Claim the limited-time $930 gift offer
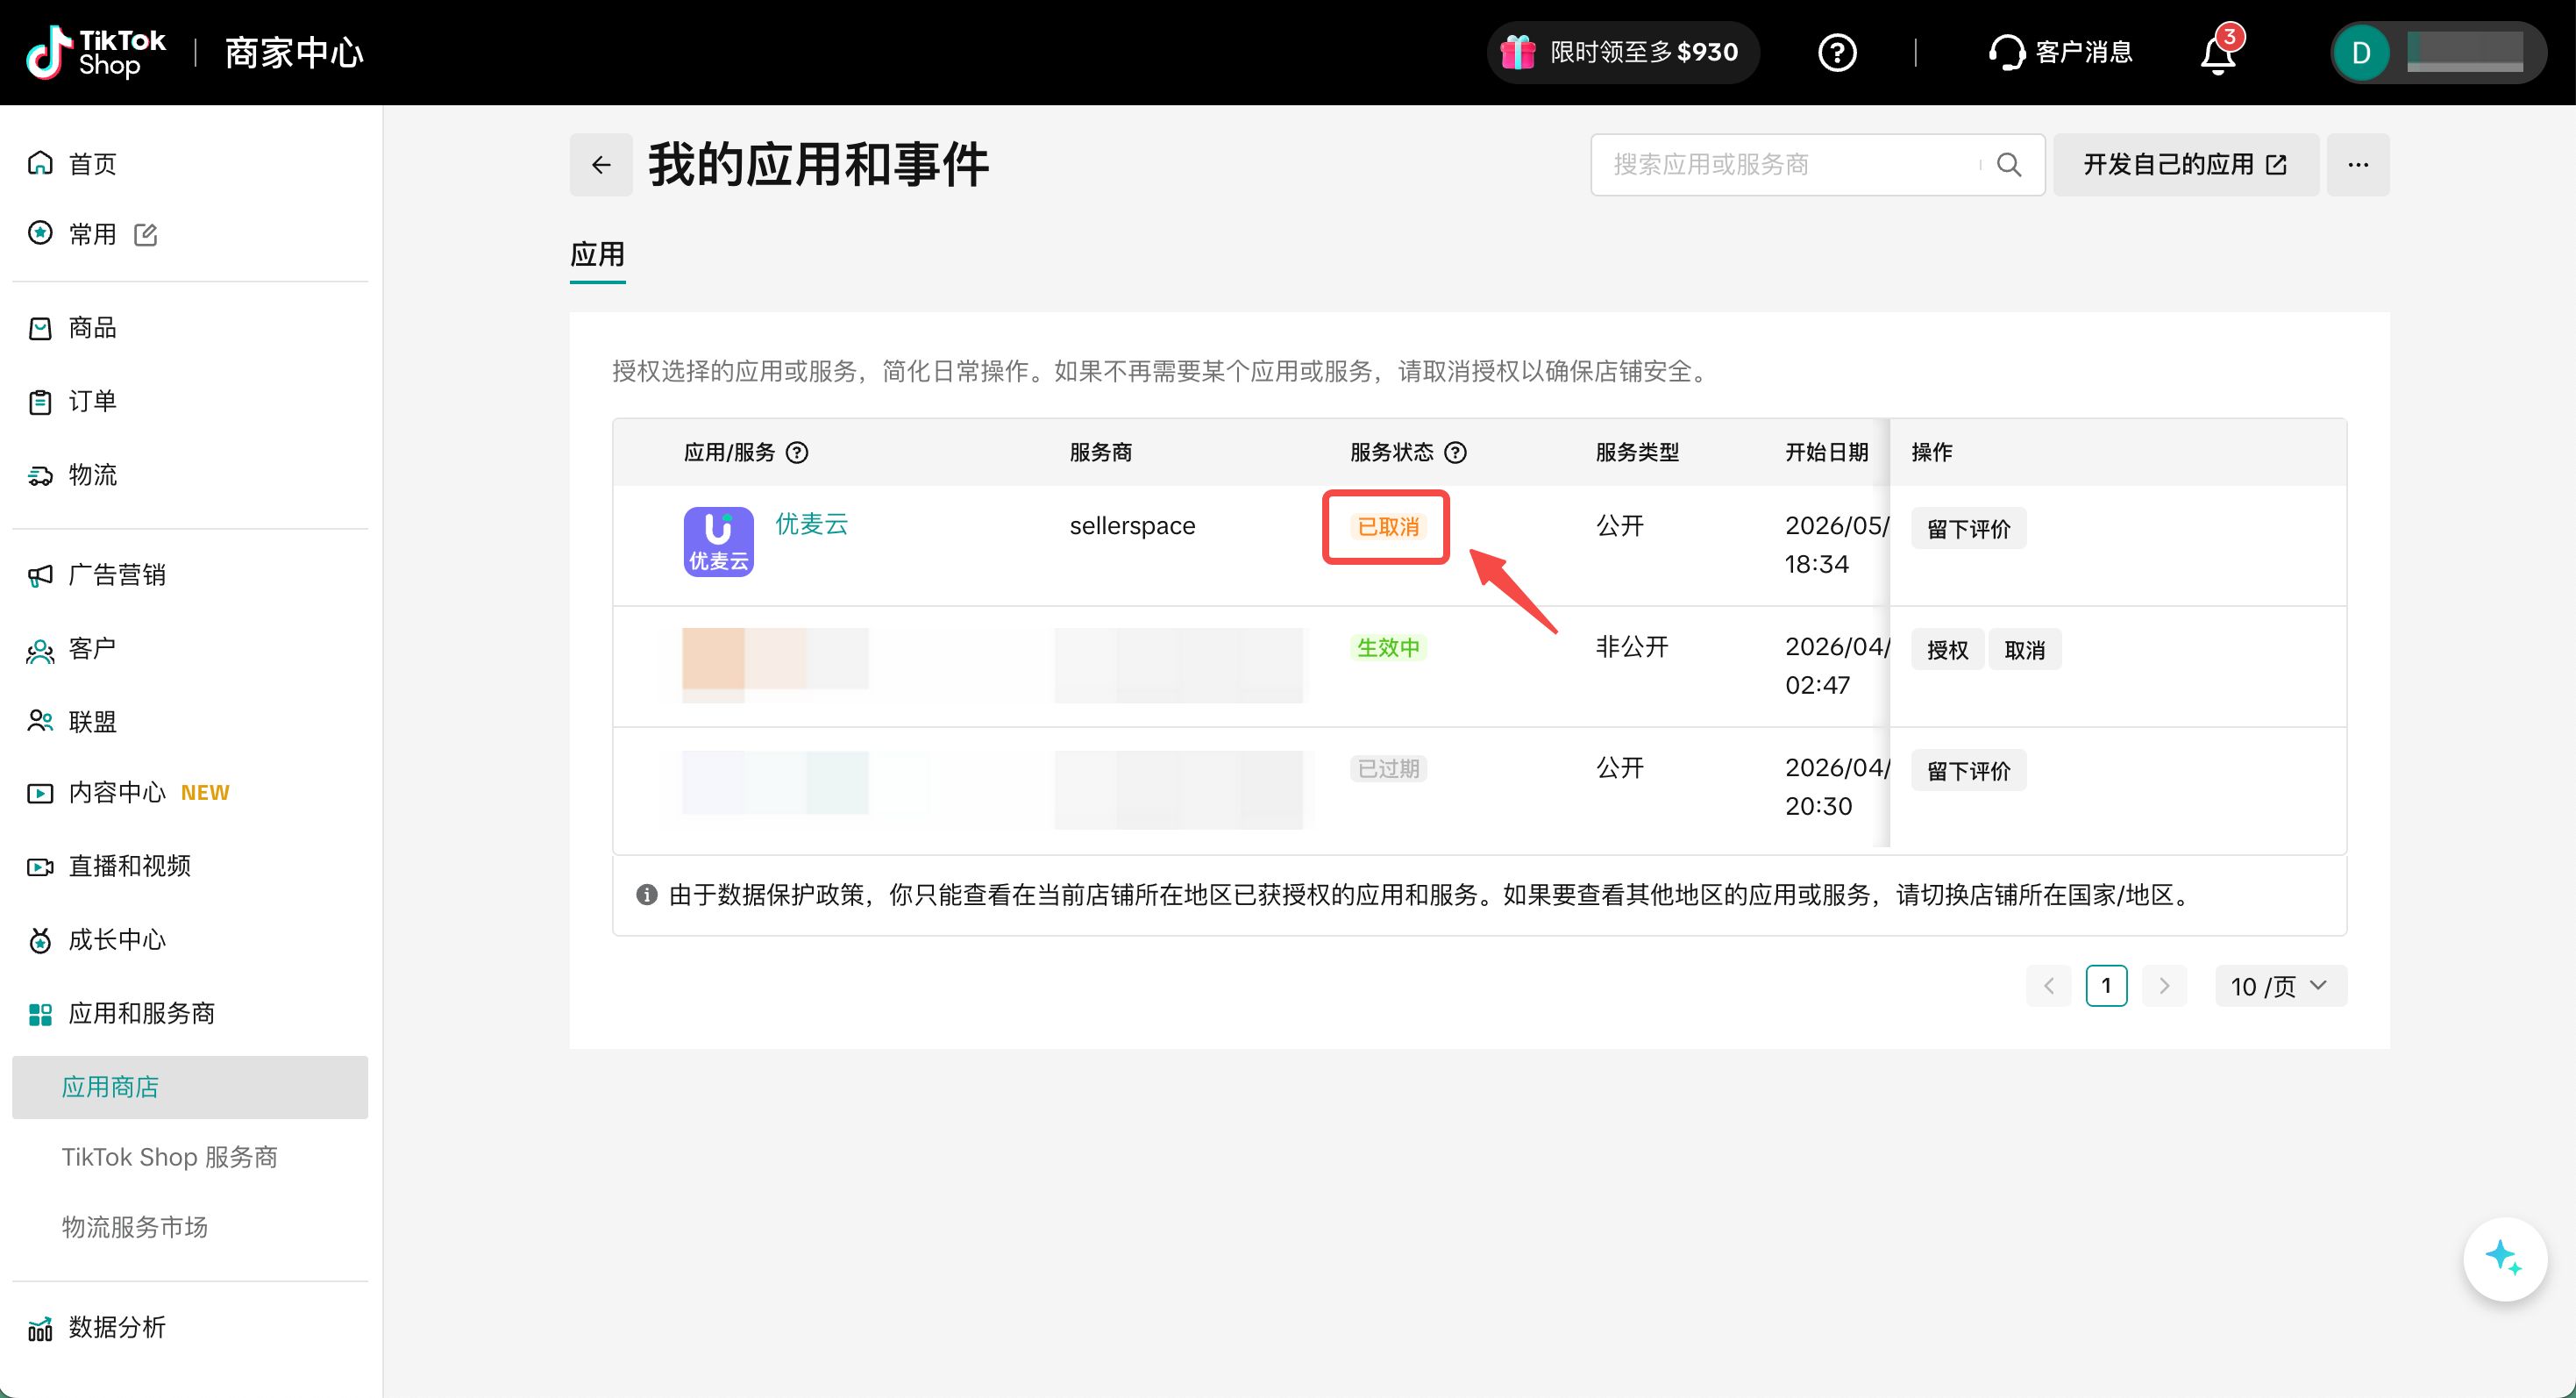 tap(1622, 52)
